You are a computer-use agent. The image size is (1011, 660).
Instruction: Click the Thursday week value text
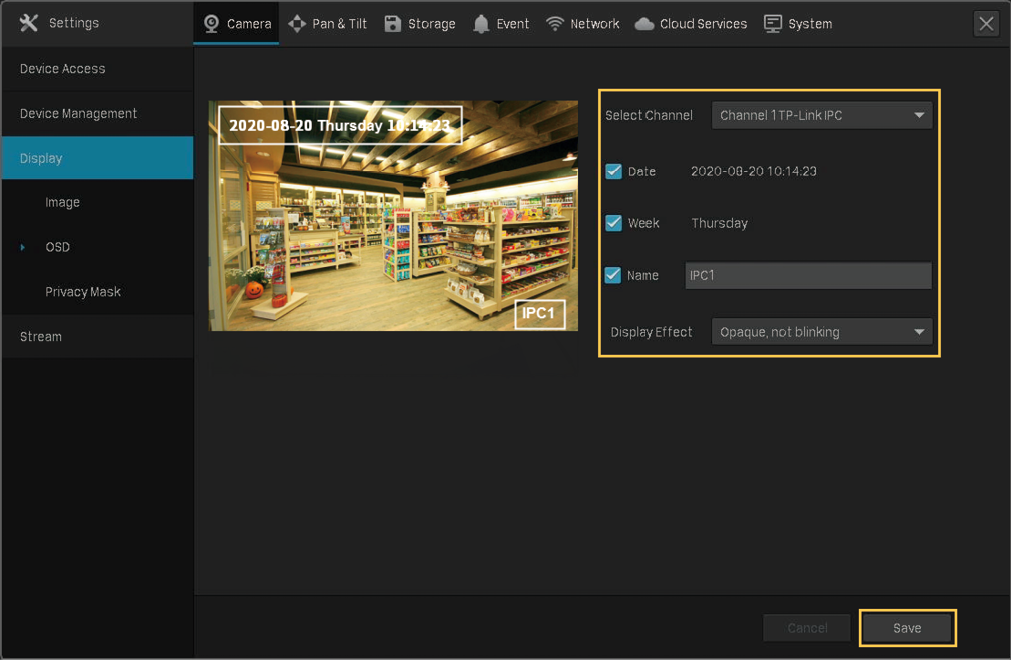pos(720,223)
